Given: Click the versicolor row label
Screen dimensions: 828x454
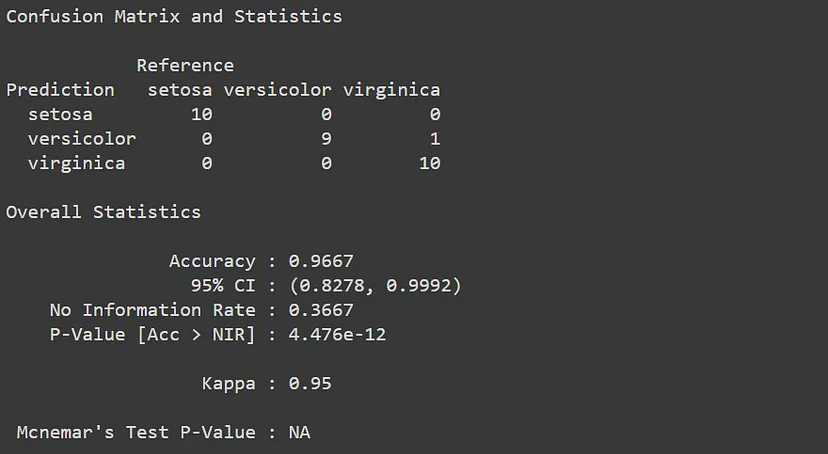Looking at the screenshot, I should click(x=82, y=139).
